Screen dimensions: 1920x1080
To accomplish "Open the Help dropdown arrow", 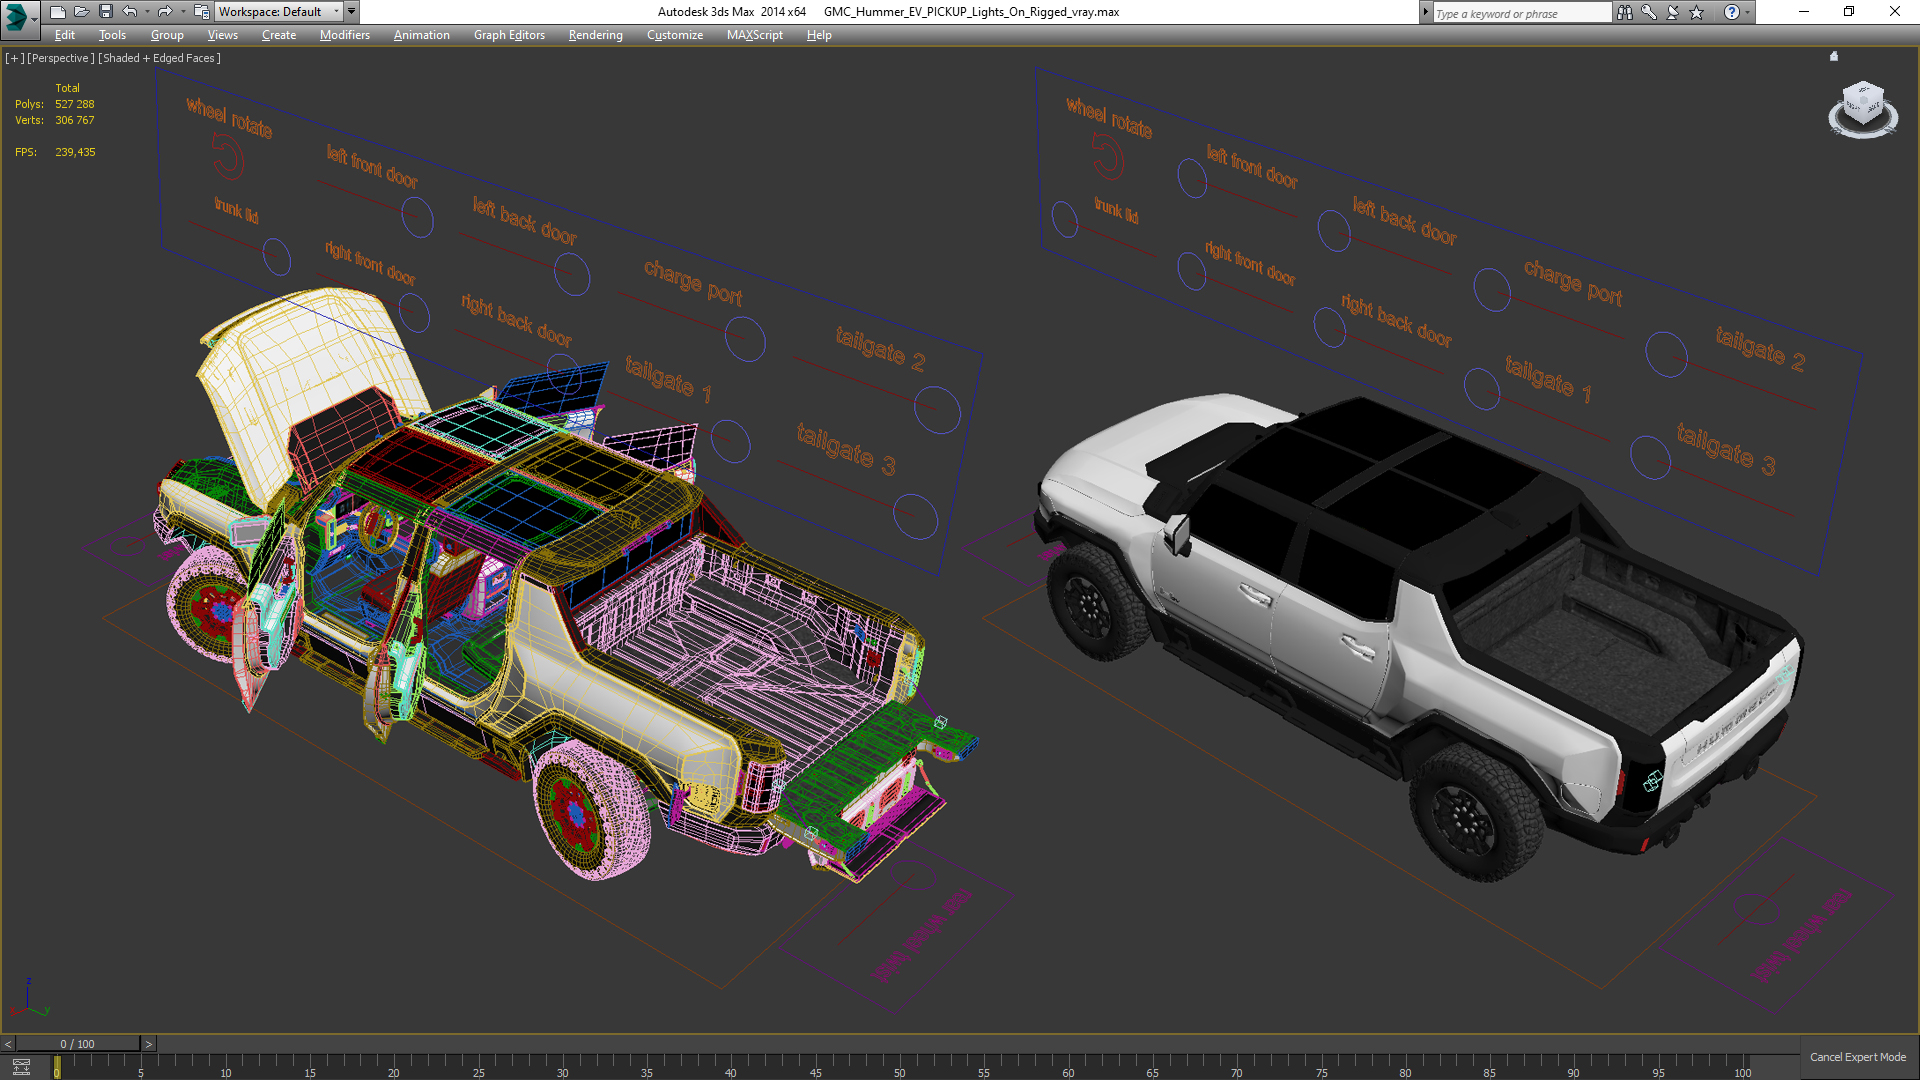I will click(1748, 12).
